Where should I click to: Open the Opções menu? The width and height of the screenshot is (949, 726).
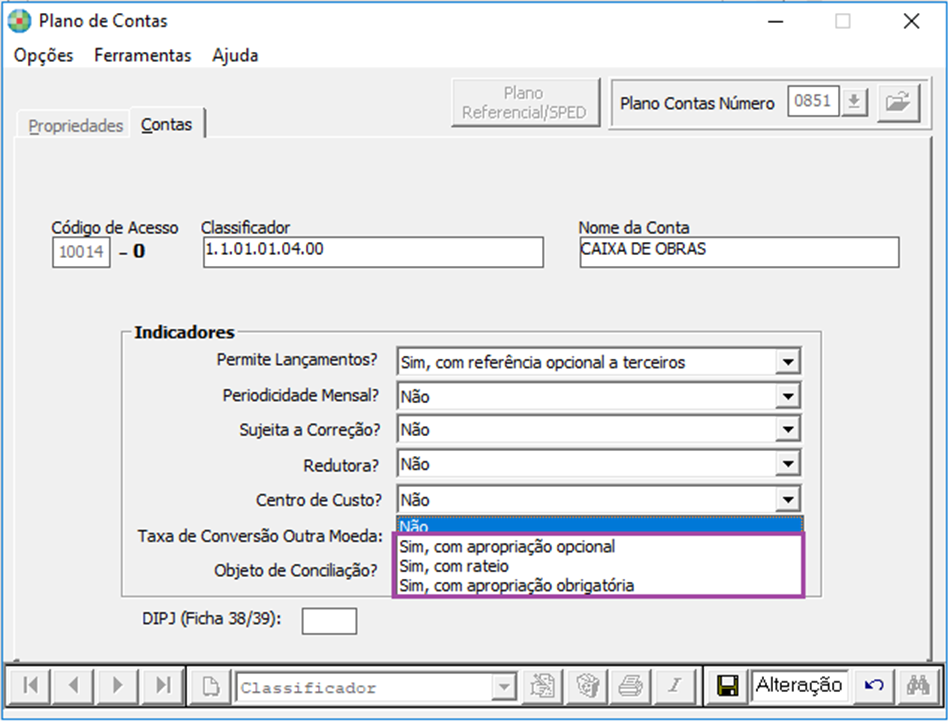click(x=44, y=55)
